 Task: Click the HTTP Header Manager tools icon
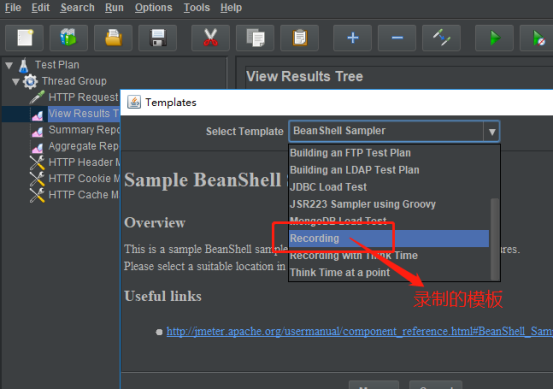[x=37, y=163]
